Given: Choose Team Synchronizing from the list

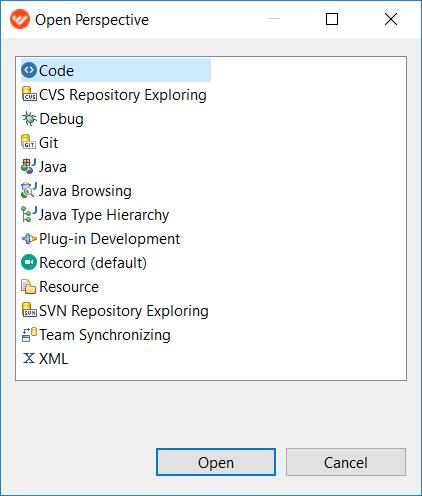Looking at the screenshot, I should point(96,335).
